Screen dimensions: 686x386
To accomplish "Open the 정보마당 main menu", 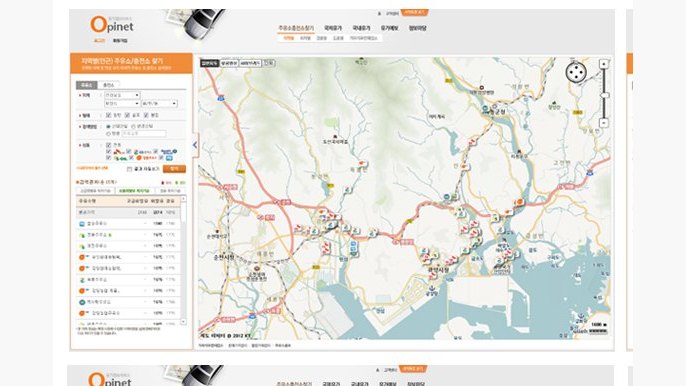I will 417,28.
